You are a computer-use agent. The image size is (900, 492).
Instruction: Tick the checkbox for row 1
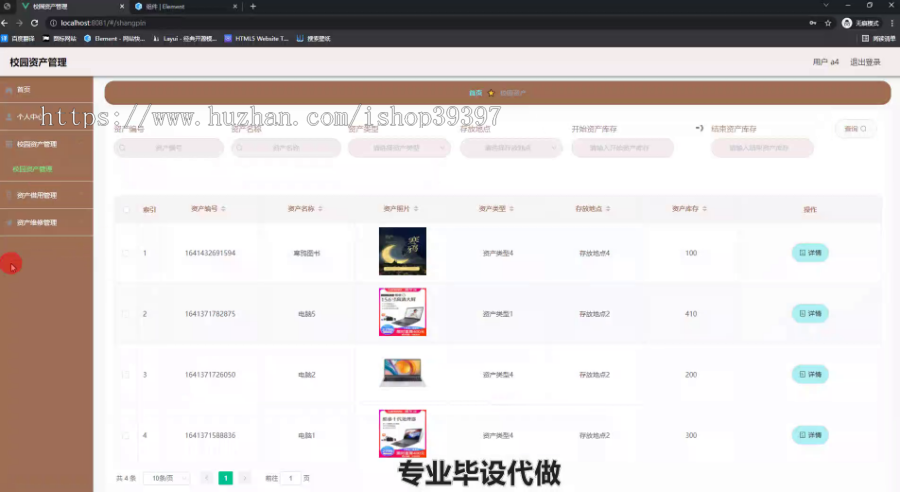pyautogui.click(x=126, y=253)
